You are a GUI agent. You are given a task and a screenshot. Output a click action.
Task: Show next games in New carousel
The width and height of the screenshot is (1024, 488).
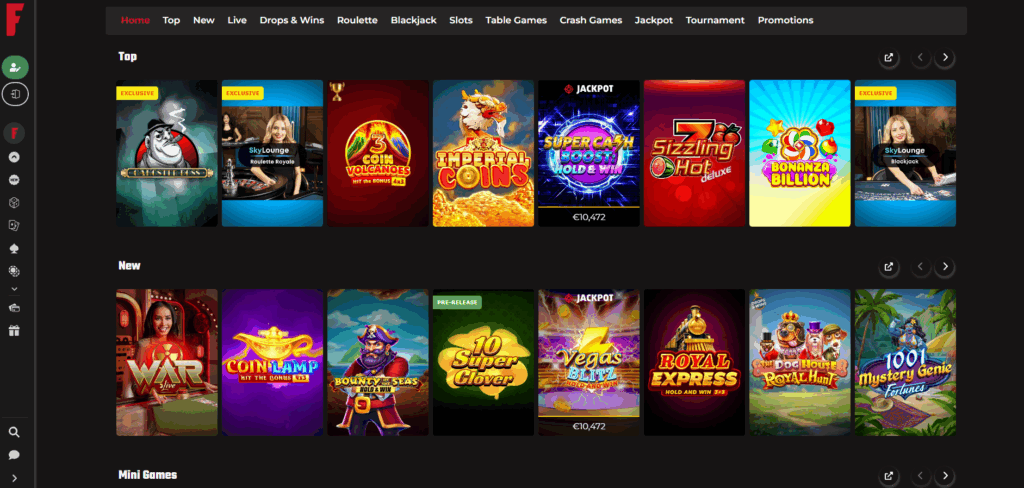945,267
